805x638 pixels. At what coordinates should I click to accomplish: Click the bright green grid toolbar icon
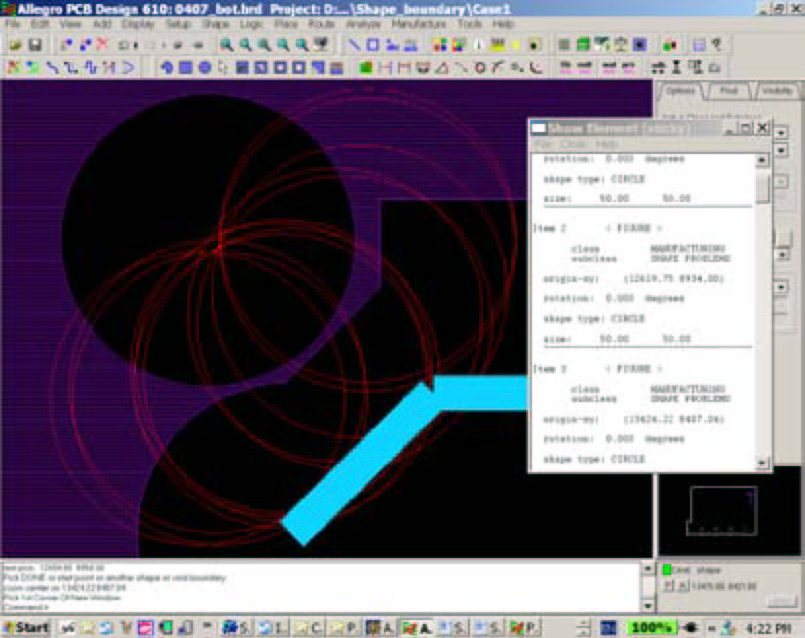point(583,45)
